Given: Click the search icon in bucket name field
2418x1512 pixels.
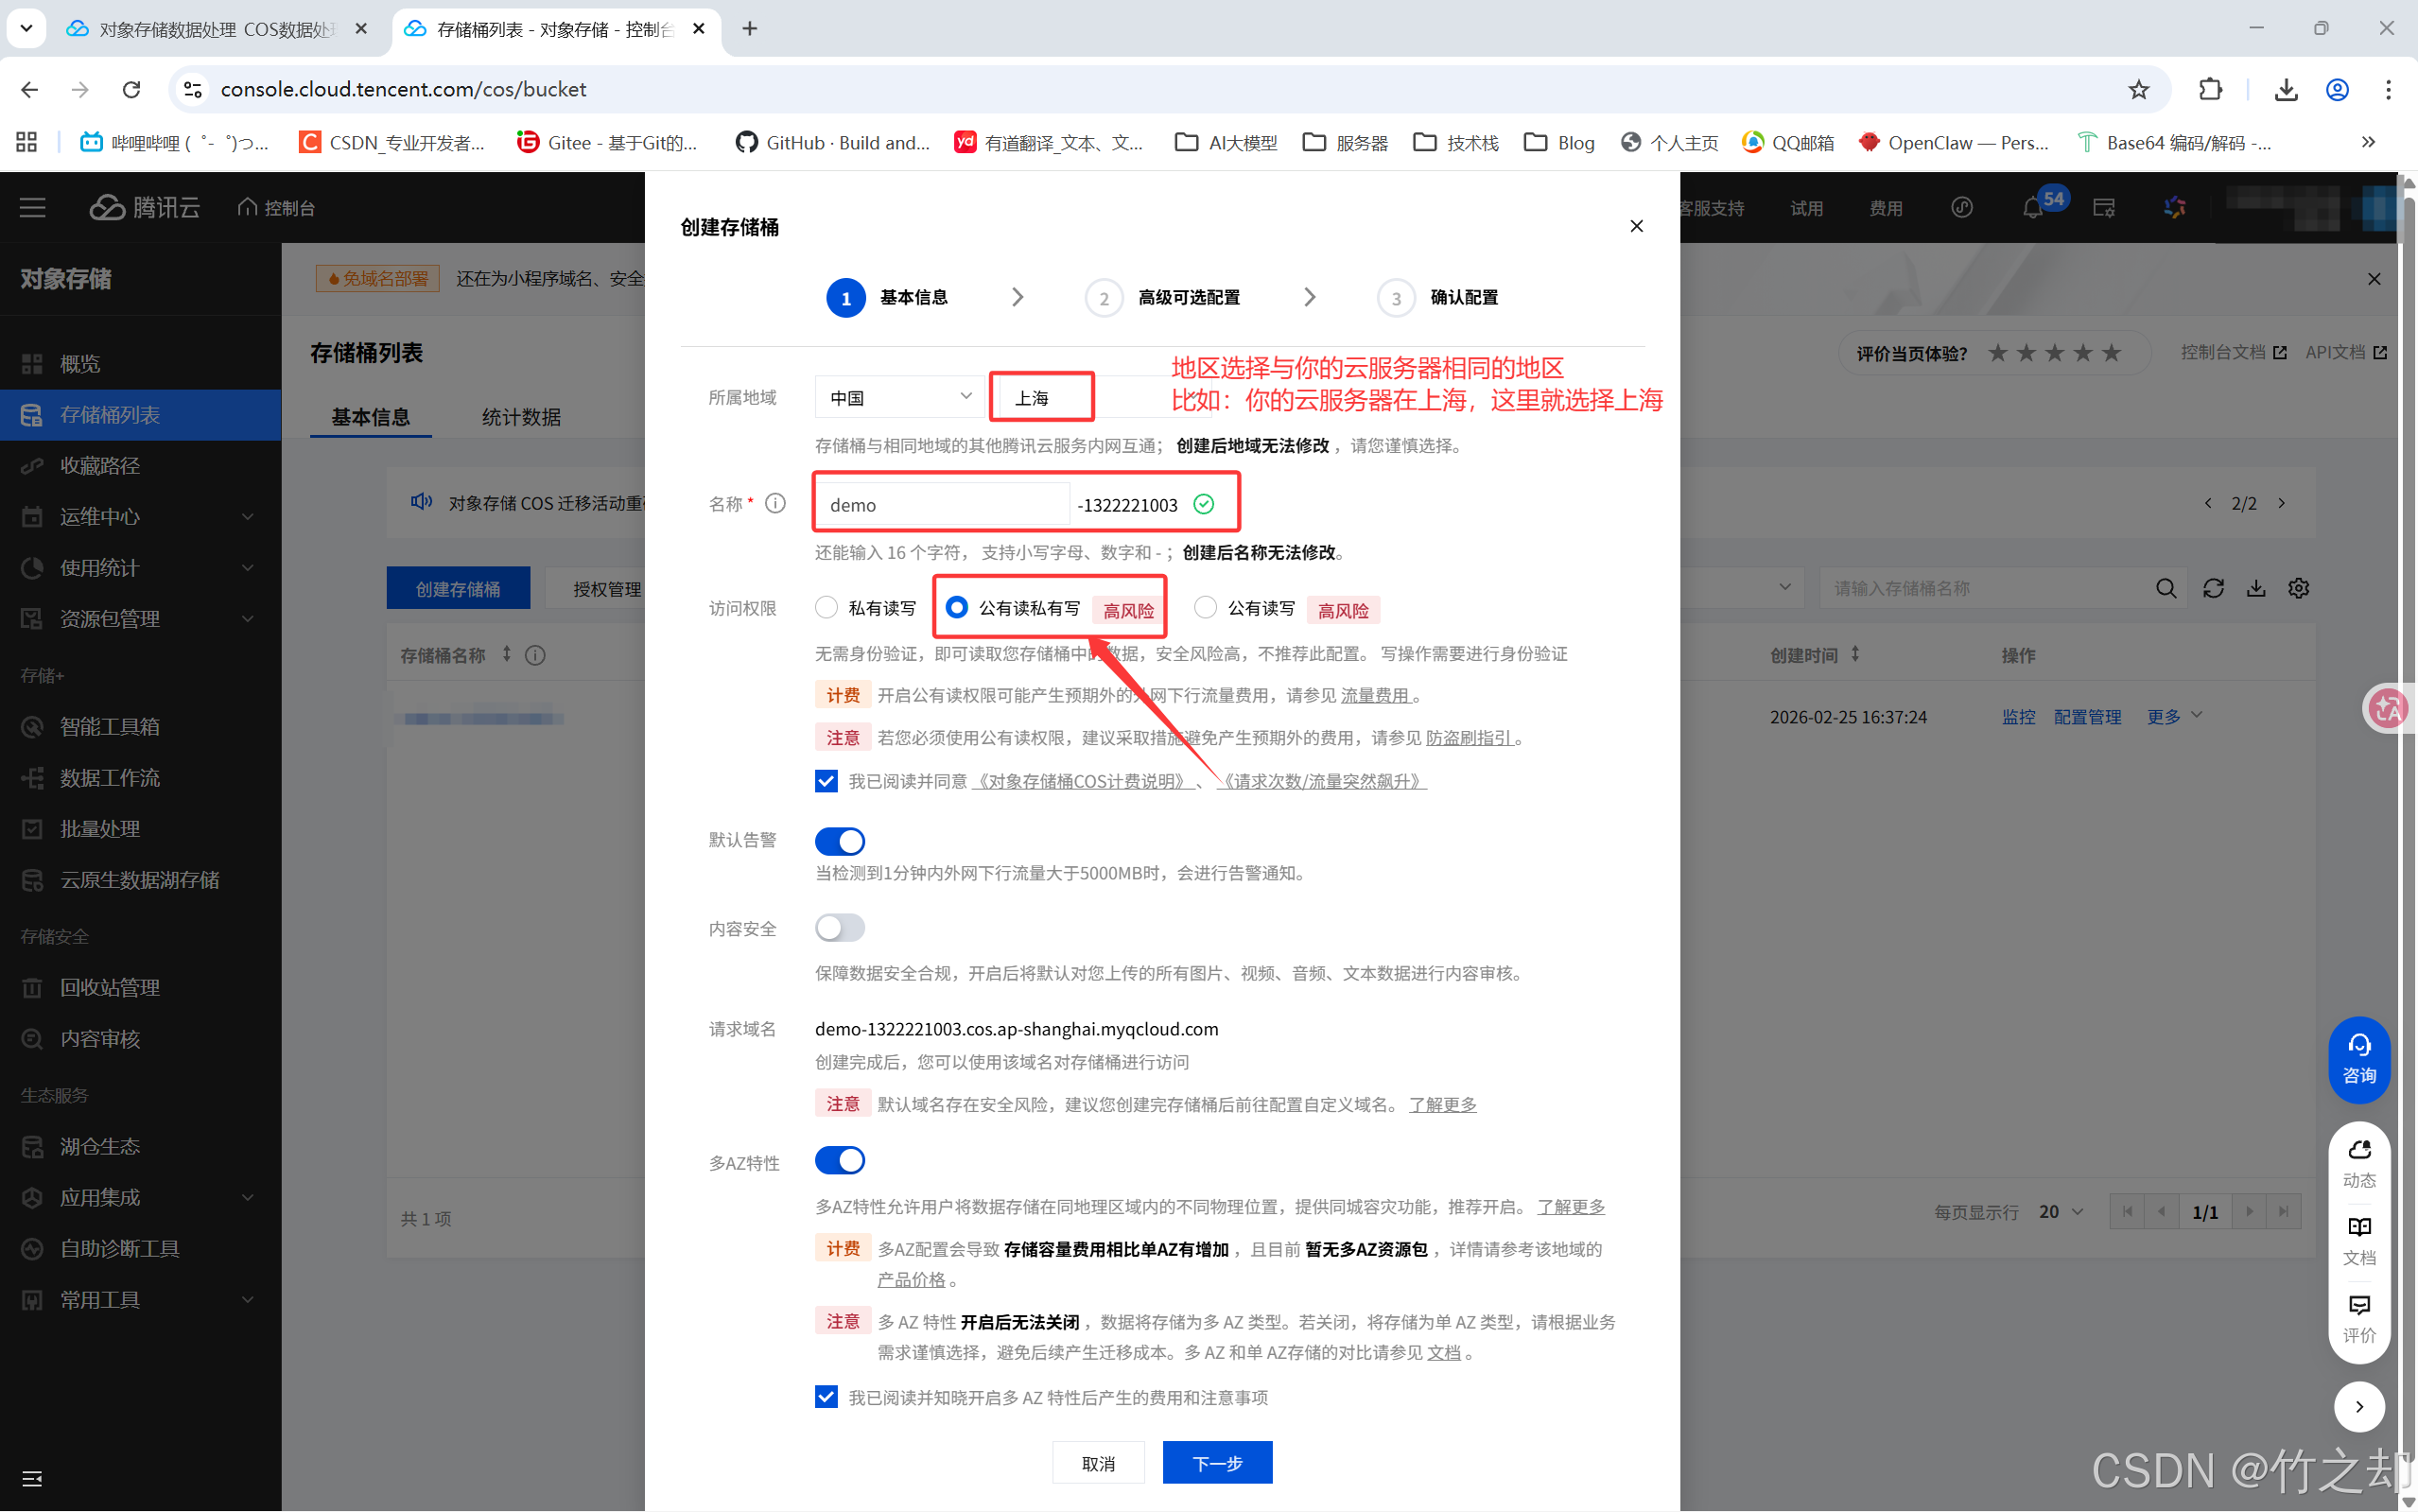Looking at the screenshot, I should (x=2165, y=588).
